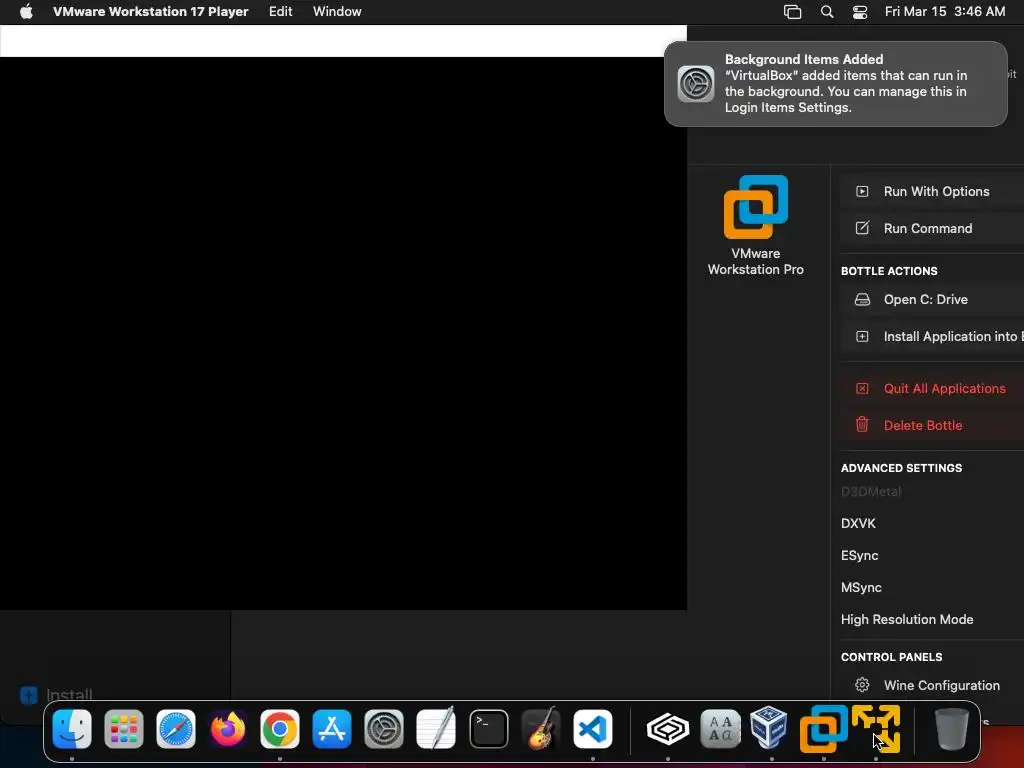Click the drive icon beside Open C: Drive
1024x768 pixels.
862,300
